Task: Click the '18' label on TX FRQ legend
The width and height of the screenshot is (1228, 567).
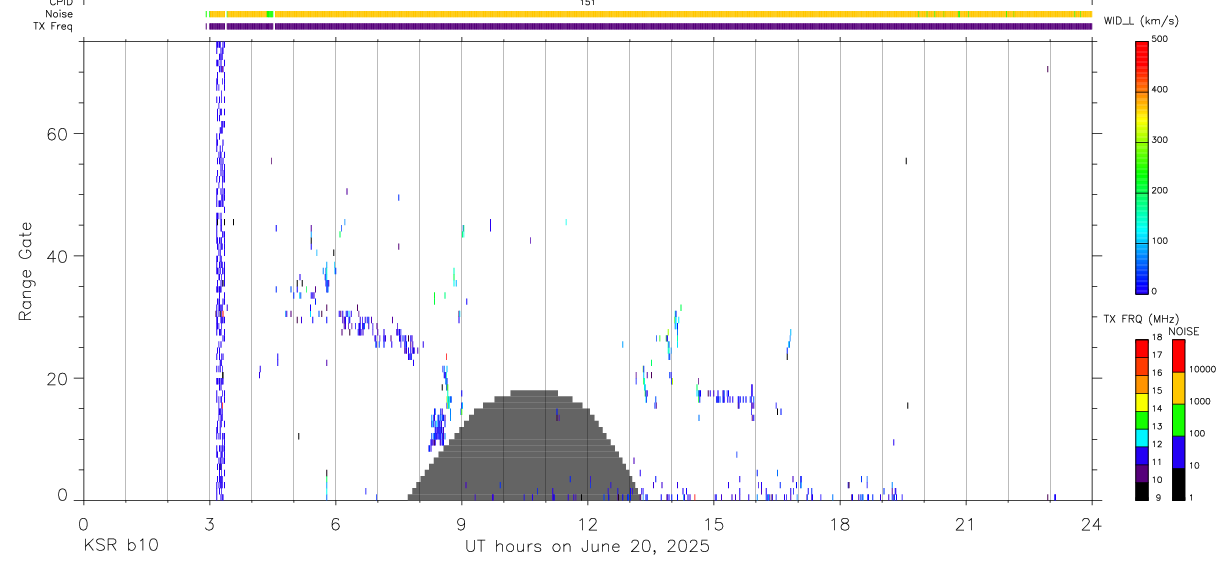Action: click(1158, 338)
